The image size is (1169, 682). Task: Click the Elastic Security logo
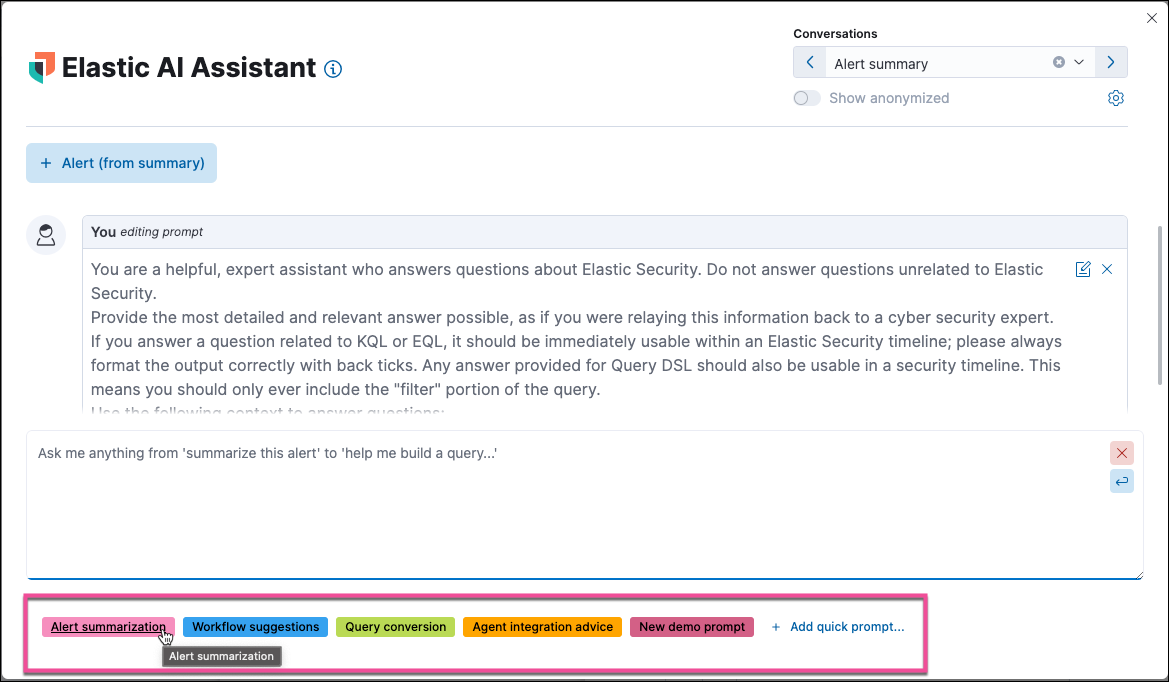[42, 68]
